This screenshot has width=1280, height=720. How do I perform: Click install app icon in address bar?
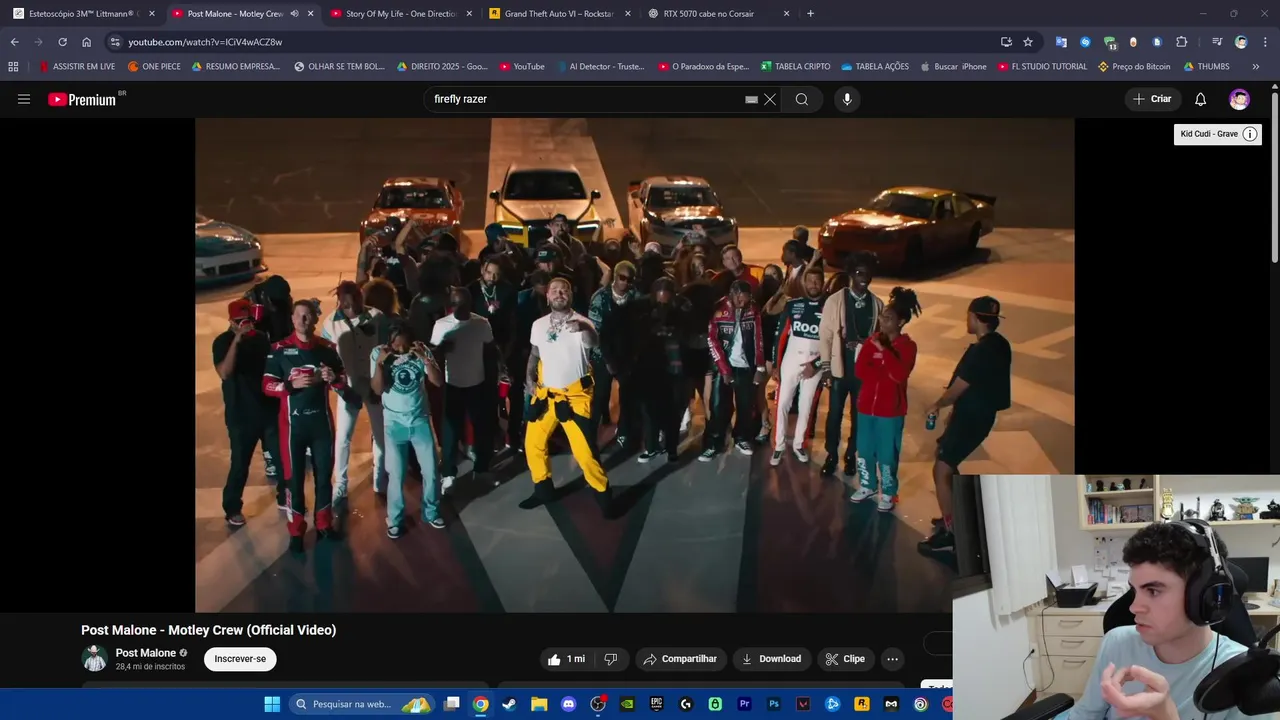(1006, 42)
